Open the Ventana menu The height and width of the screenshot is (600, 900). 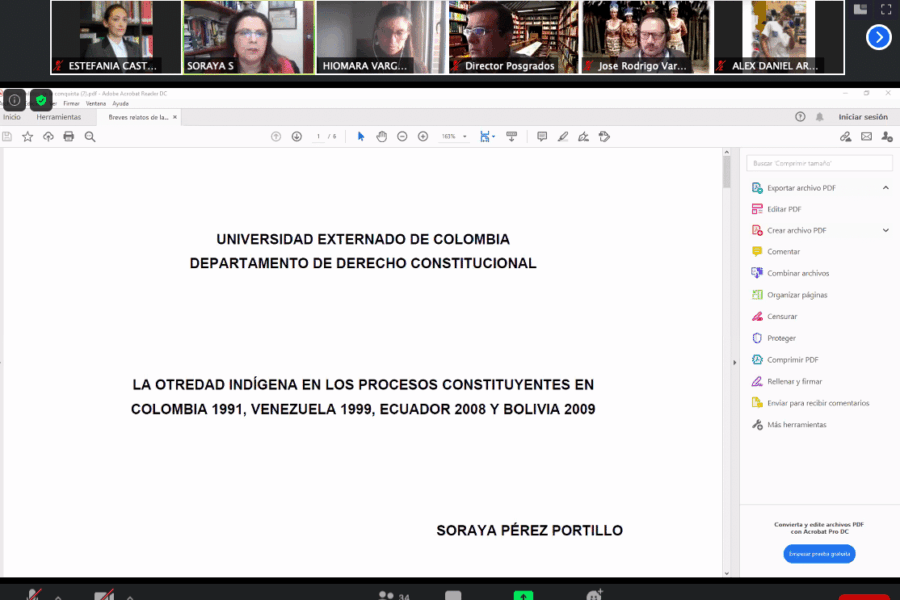[96, 103]
